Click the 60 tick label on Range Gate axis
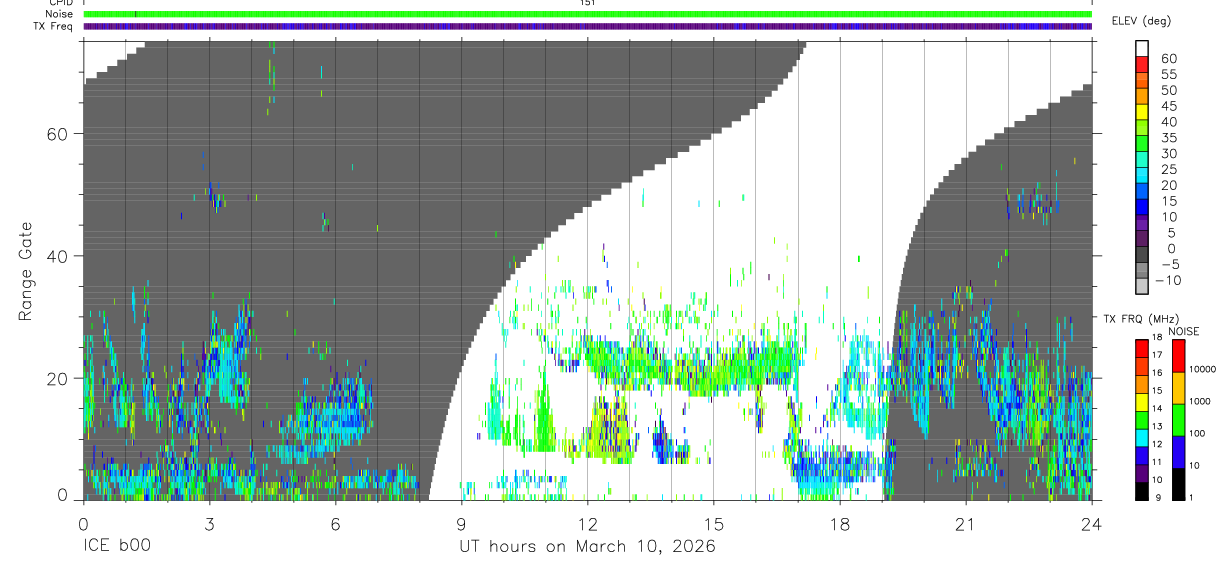Image resolution: width=1228 pixels, height=567 pixels. point(59,134)
